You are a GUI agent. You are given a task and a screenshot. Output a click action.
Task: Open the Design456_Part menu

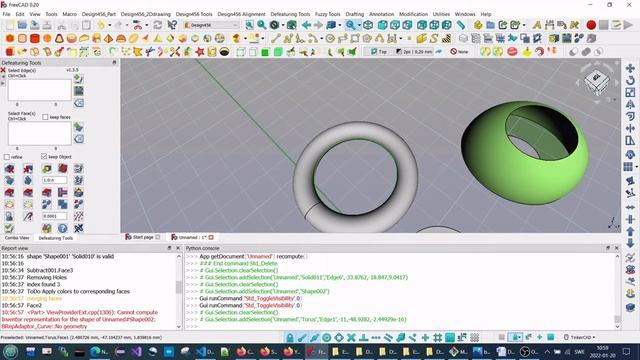[99, 14]
